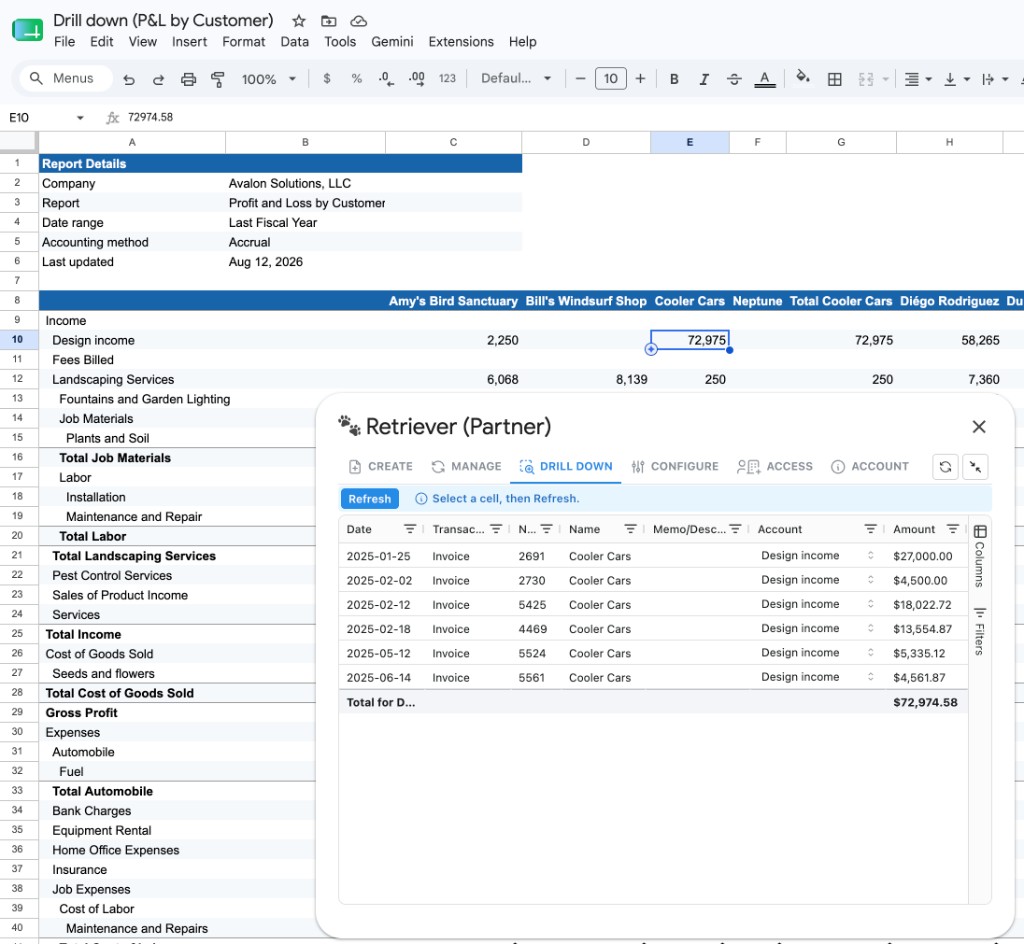Filter the Transaction type column
The image size is (1024, 944).
[x=496, y=529]
